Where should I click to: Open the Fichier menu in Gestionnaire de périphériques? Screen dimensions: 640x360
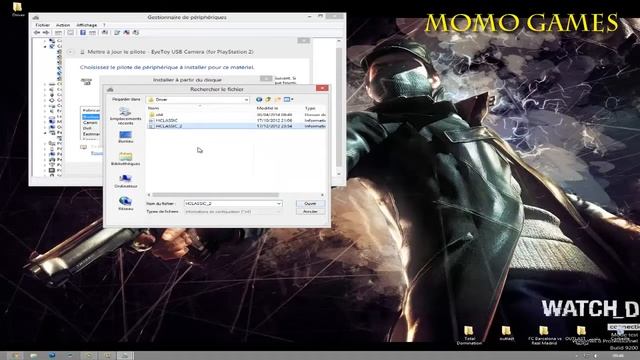pyautogui.click(x=42, y=25)
